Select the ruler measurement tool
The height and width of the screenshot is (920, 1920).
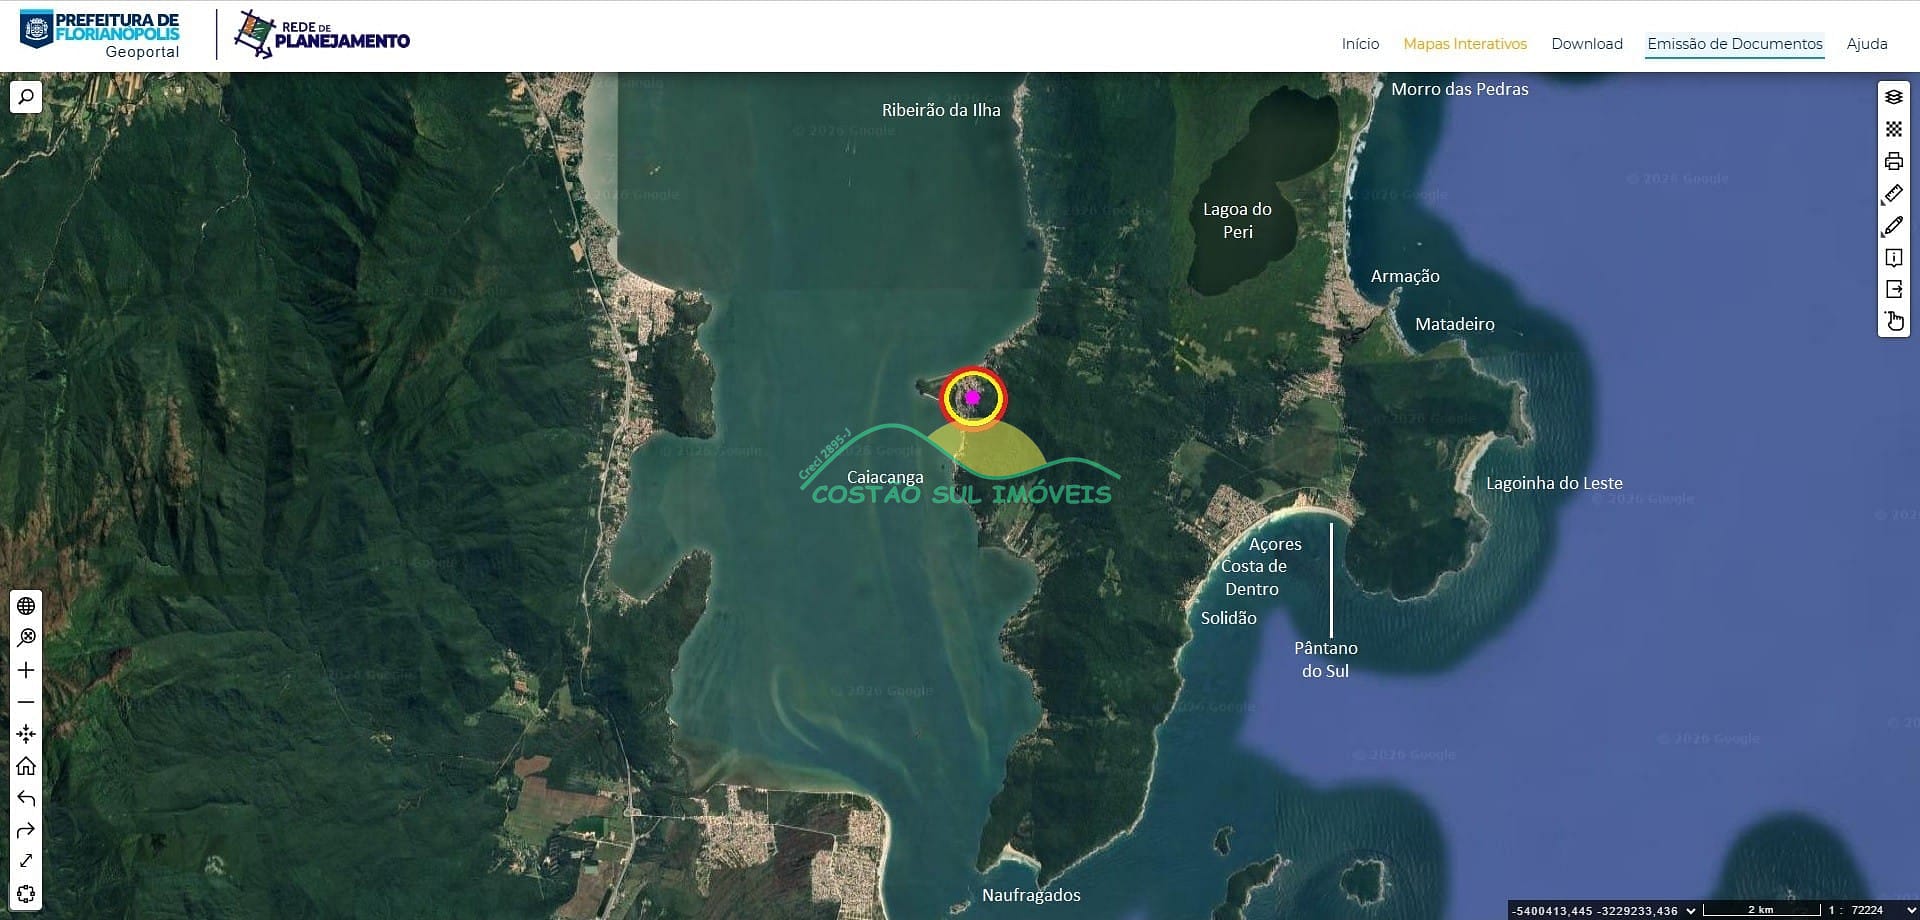(1893, 194)
